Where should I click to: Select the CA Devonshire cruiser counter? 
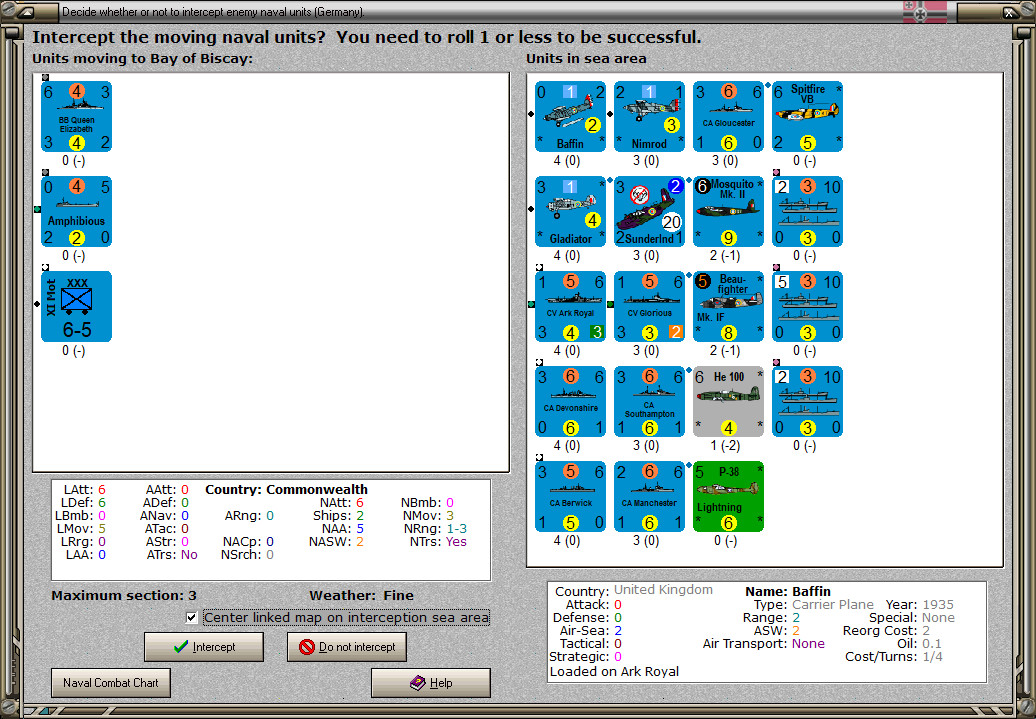[x=570, y=402]
